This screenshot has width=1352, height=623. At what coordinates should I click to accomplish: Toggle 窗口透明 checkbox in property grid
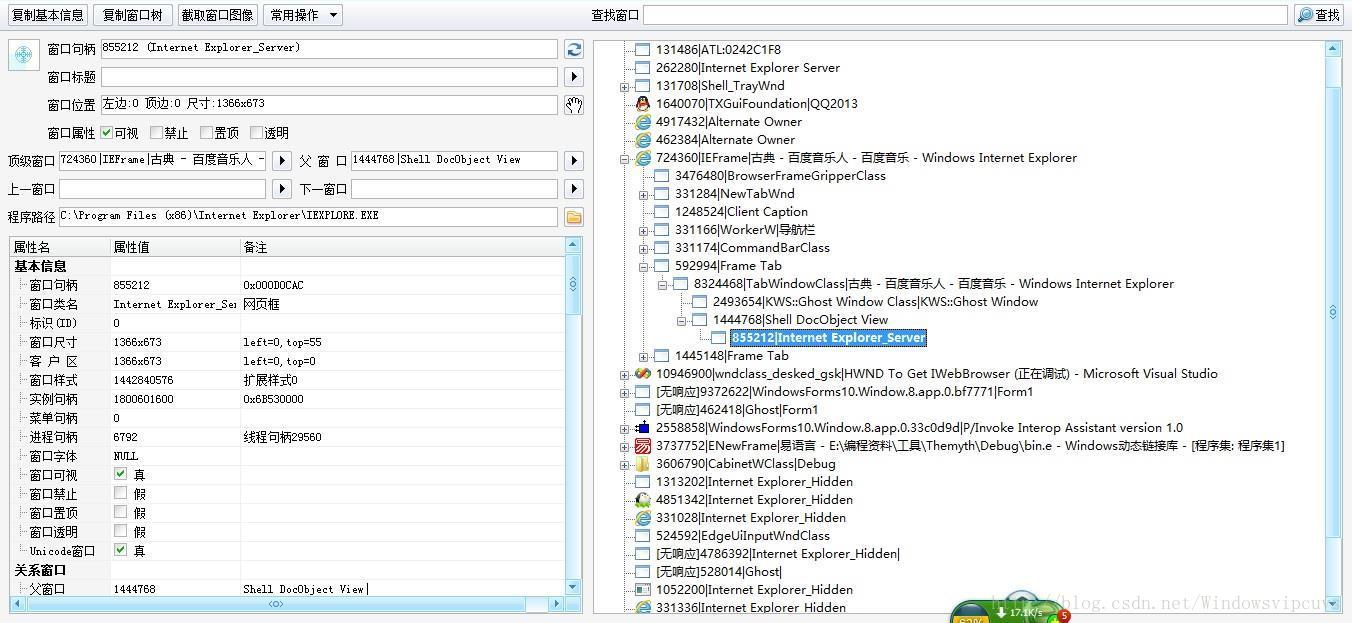point(120,532)
